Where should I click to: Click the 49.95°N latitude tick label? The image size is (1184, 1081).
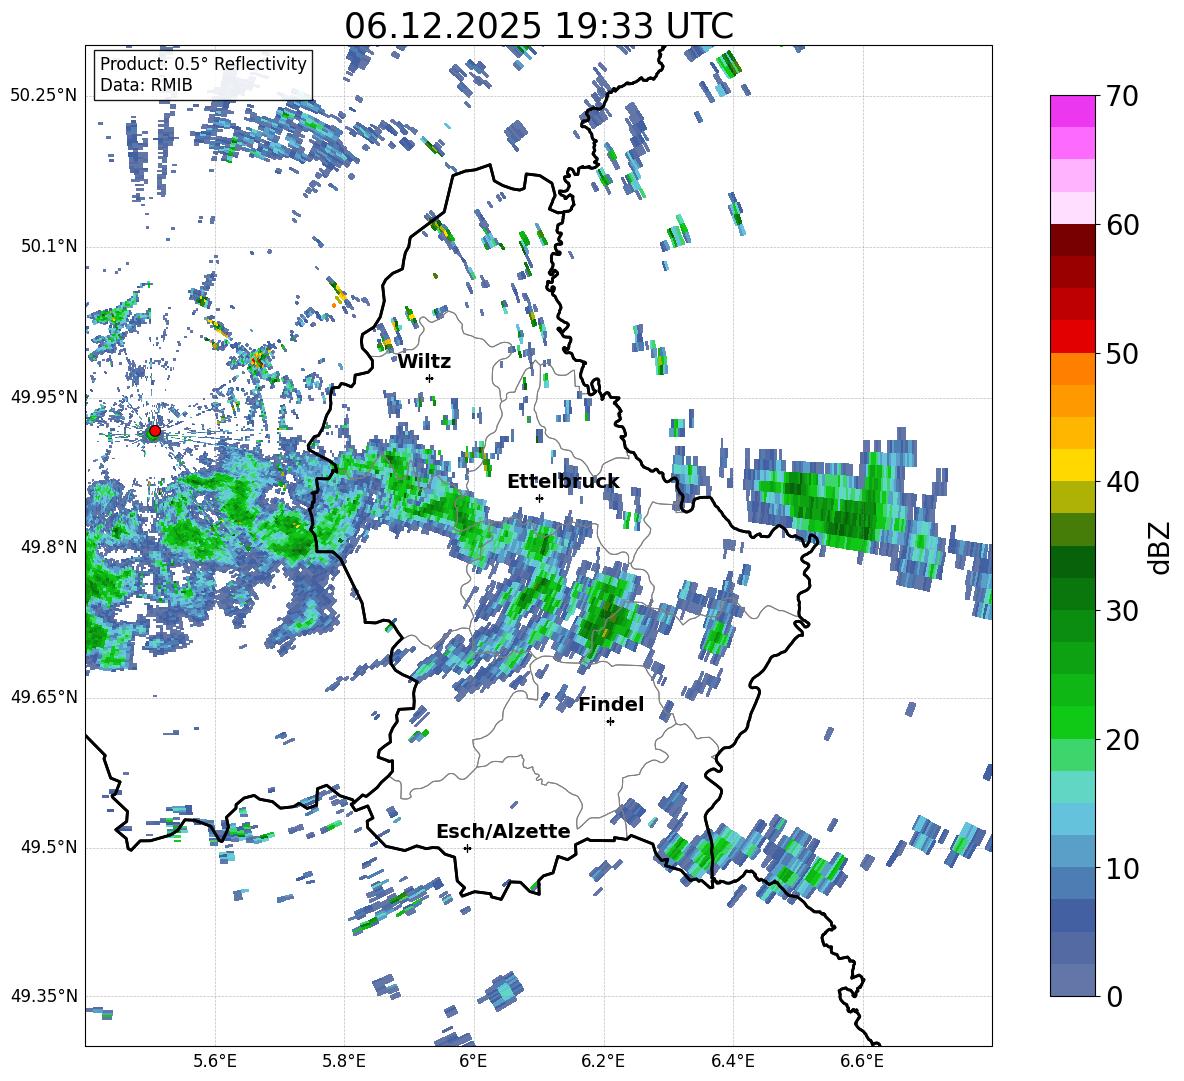44,397
